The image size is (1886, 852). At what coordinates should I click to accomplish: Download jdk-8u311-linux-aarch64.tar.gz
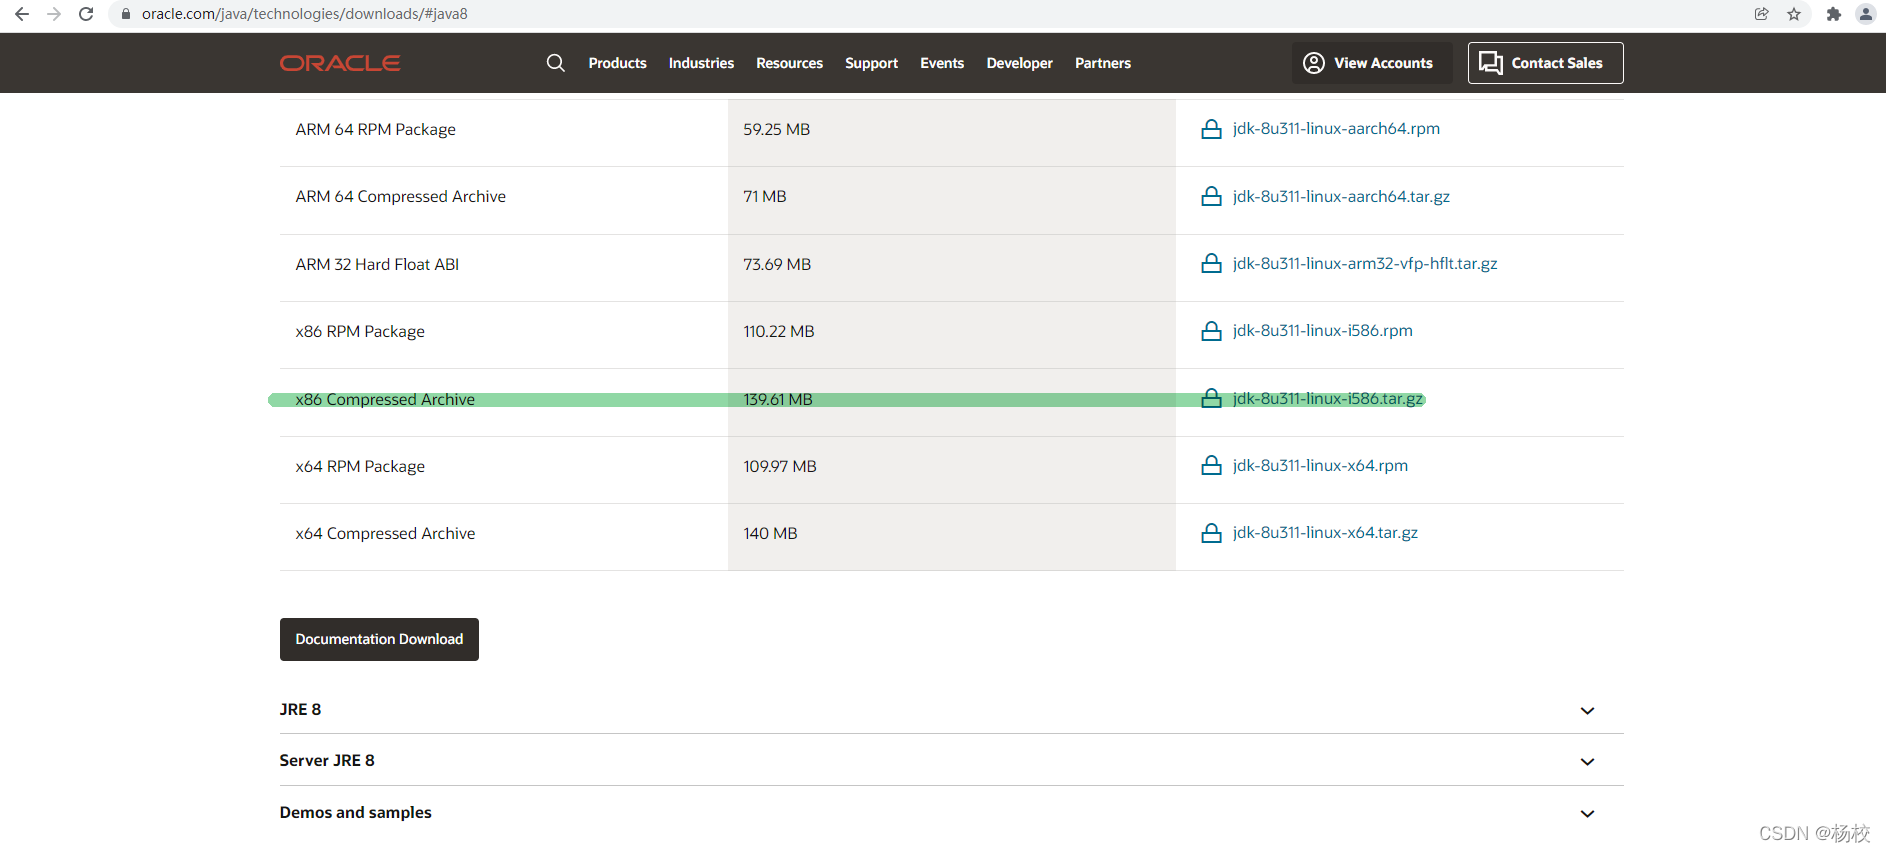coord(1341,196)
